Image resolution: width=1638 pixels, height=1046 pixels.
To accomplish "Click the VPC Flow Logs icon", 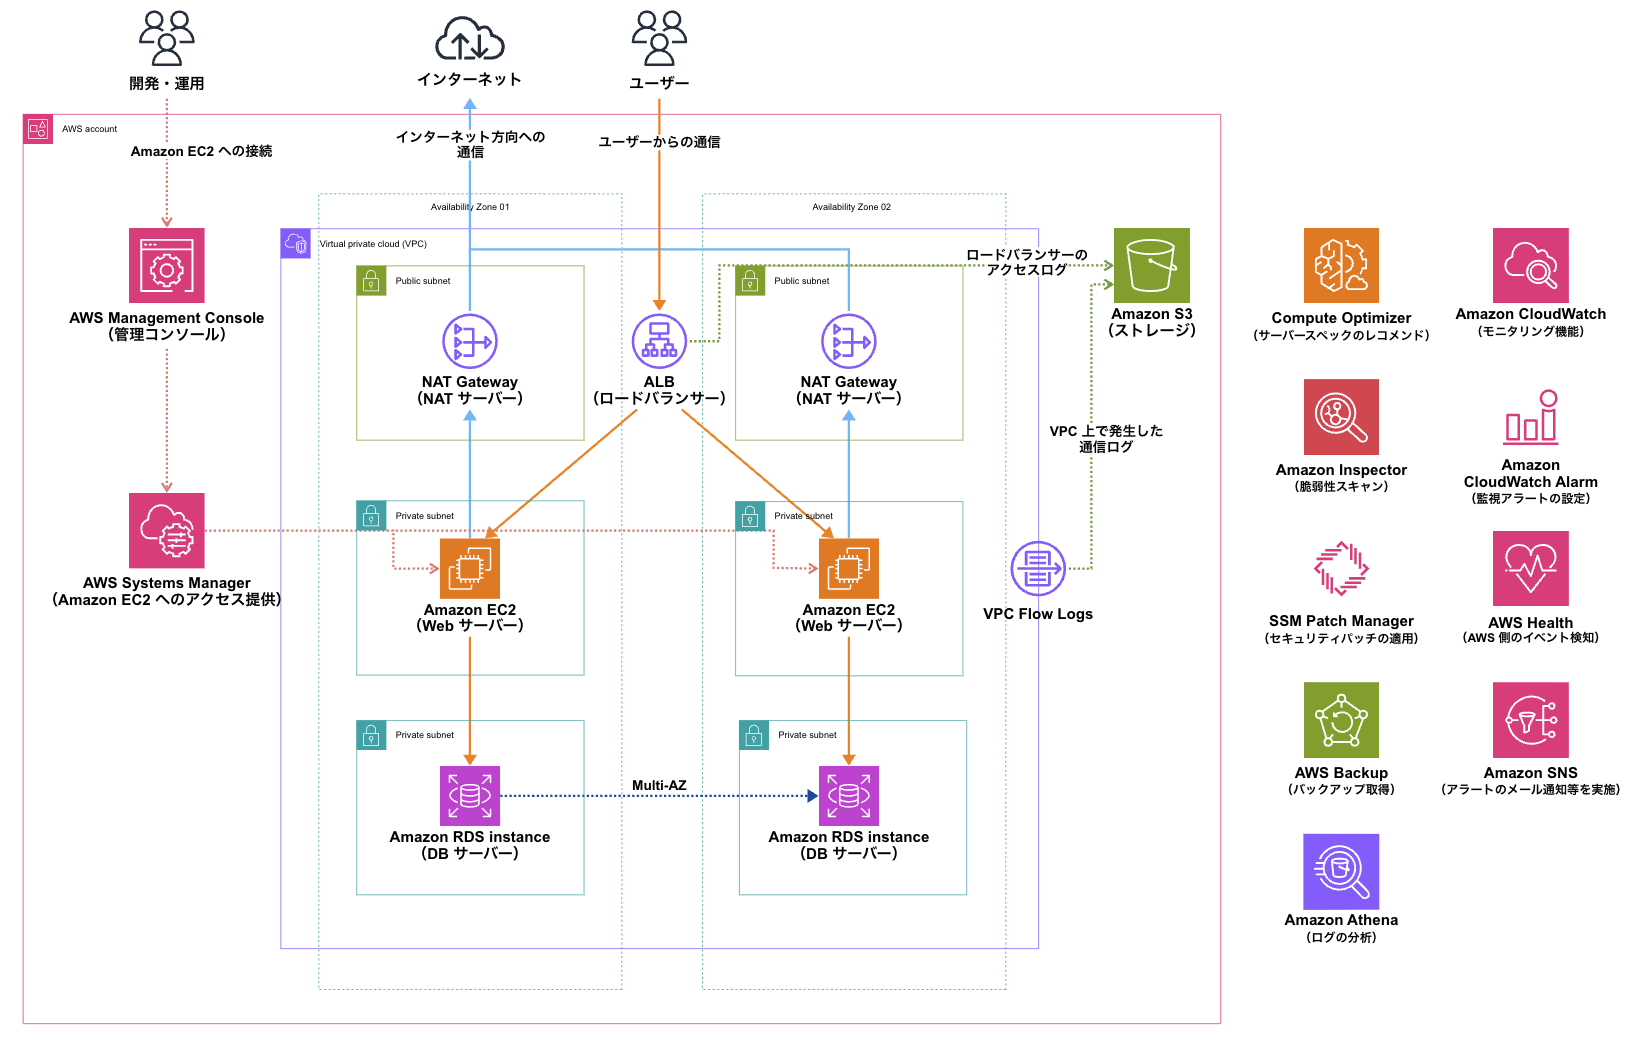I will point(1037,568).
